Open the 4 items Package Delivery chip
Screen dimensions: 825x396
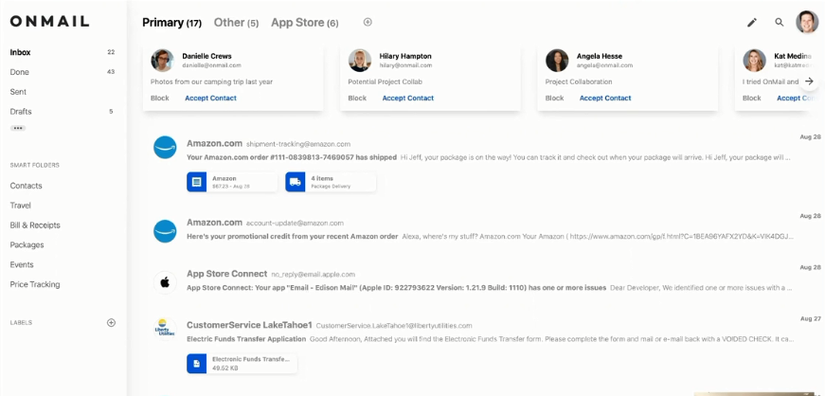point(330,182)
